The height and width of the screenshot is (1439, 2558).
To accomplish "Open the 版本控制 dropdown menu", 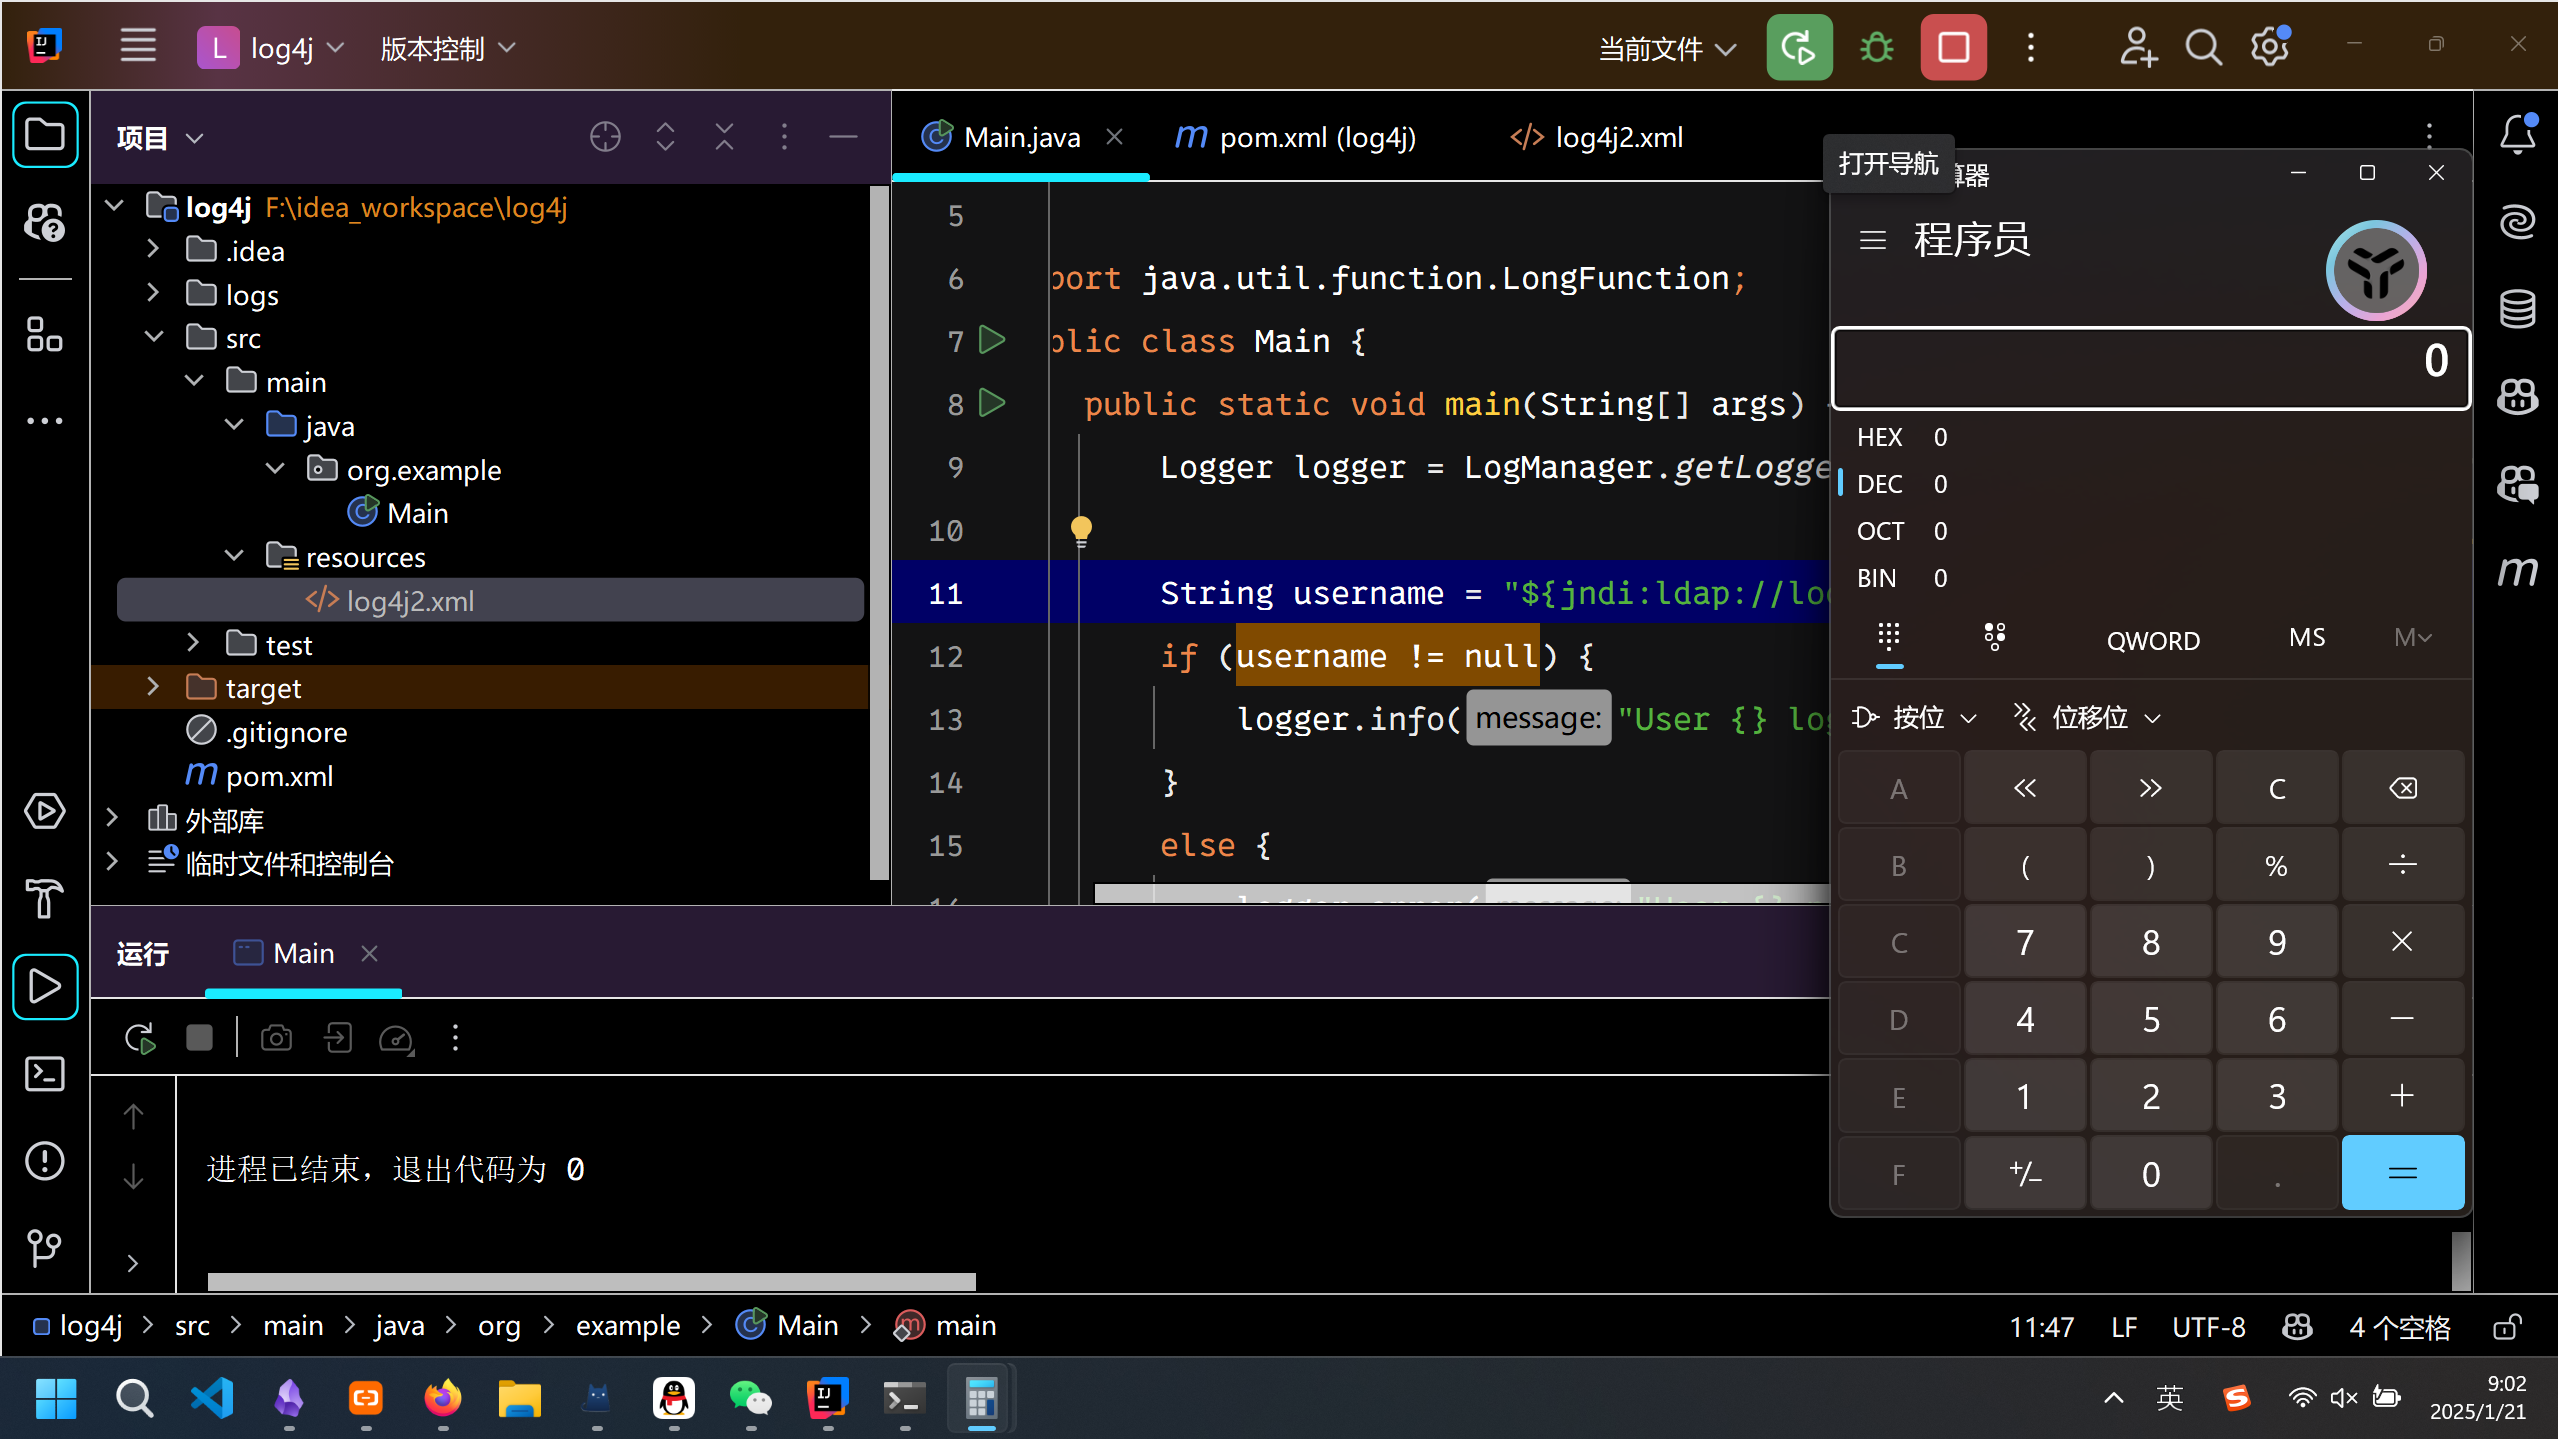I will point(447,48).
